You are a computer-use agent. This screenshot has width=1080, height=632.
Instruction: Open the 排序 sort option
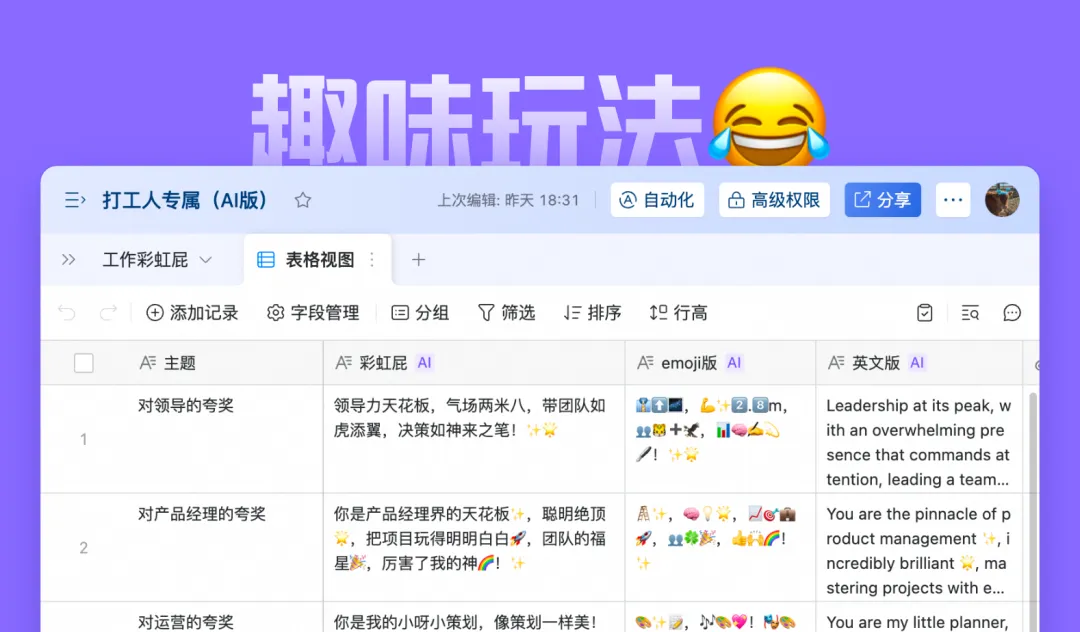click(592, 313)
